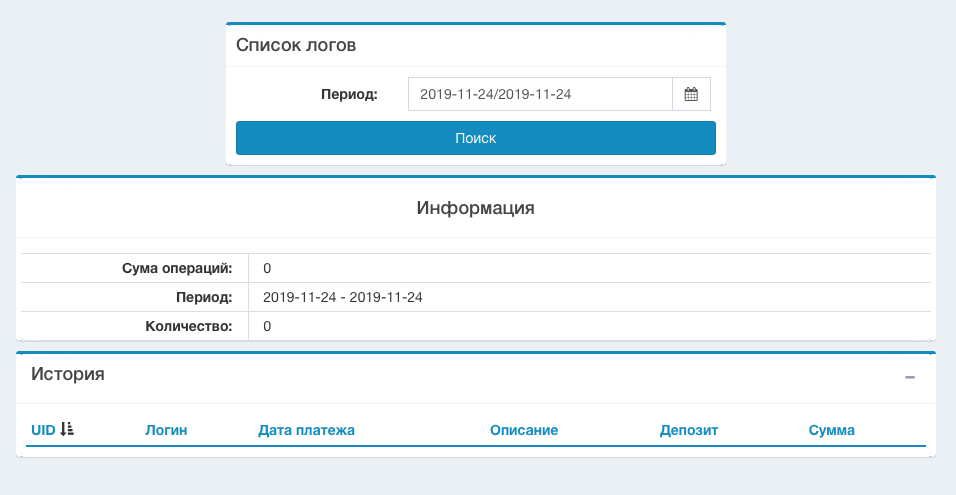The width and height of the screenshot is (956, 495).
Task: Click the Период label in search form
Action: point(349,95)
